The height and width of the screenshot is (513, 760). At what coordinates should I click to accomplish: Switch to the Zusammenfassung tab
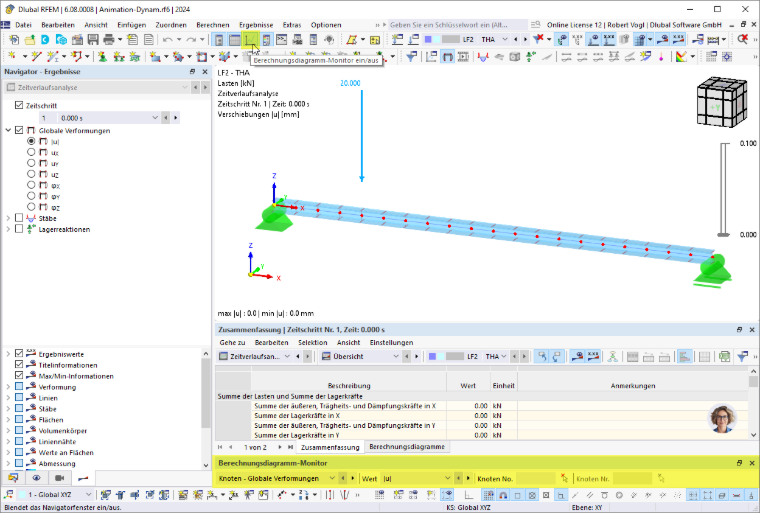(330, 447)
